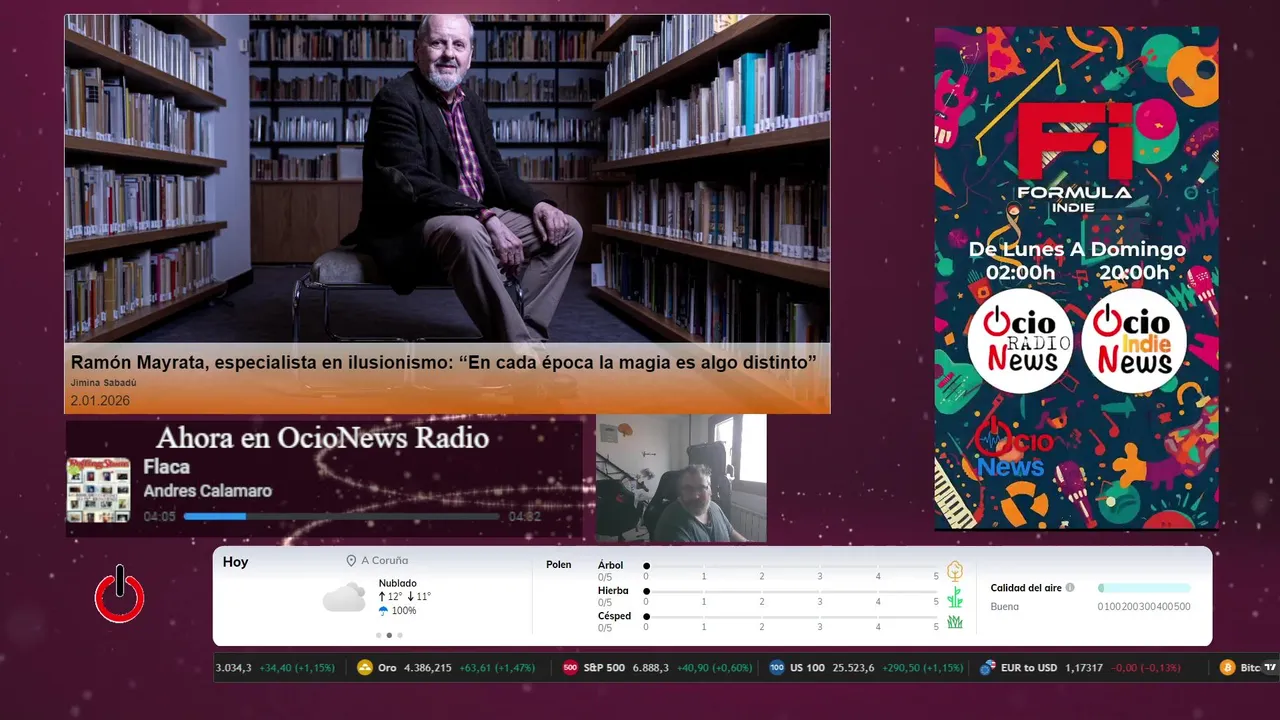Click the US 100 ticker label
1280x720 pixels.
pos(806,668)
